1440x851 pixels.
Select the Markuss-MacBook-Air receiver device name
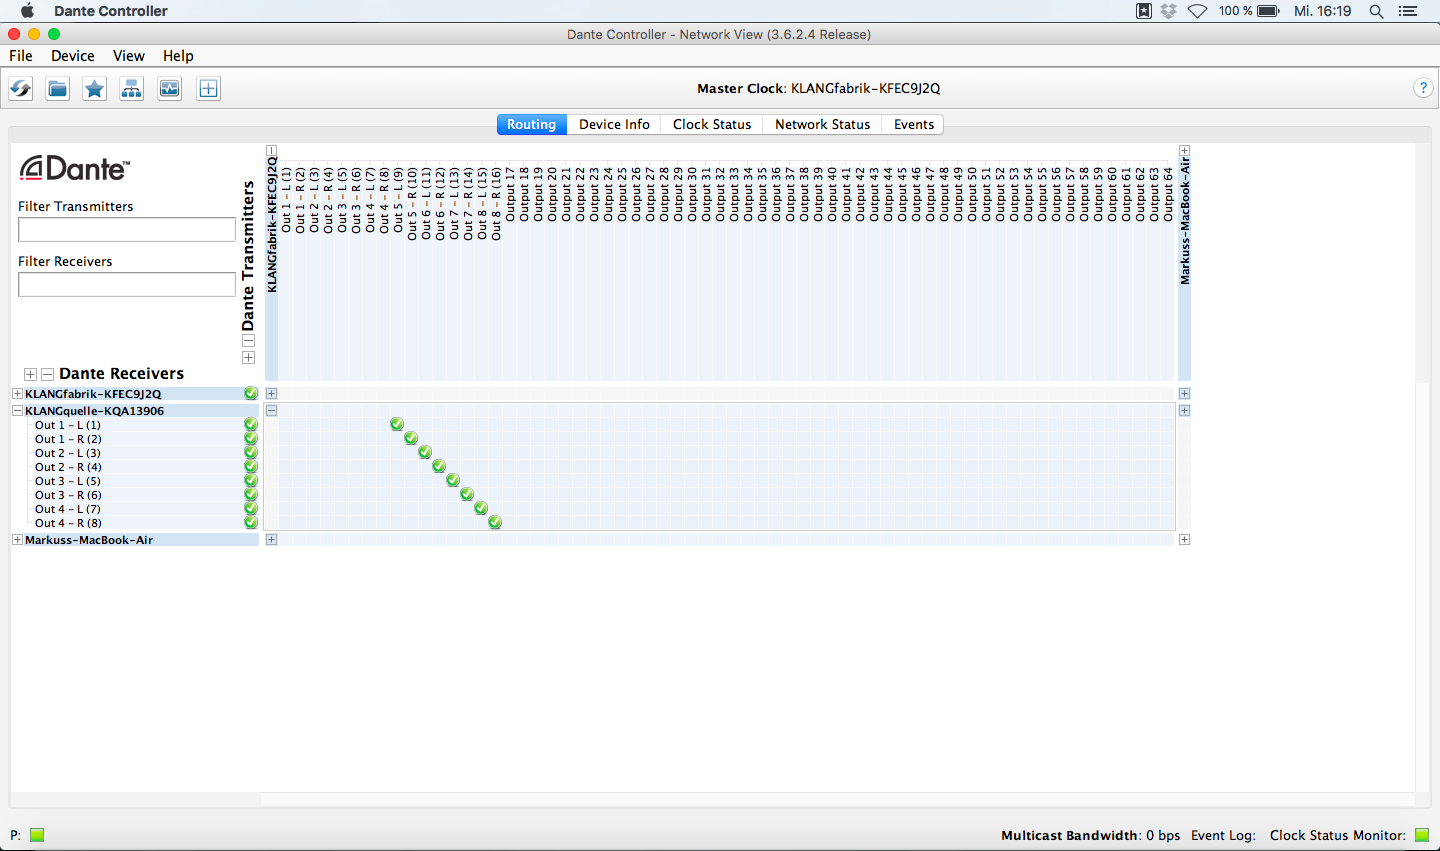(89, 540)
